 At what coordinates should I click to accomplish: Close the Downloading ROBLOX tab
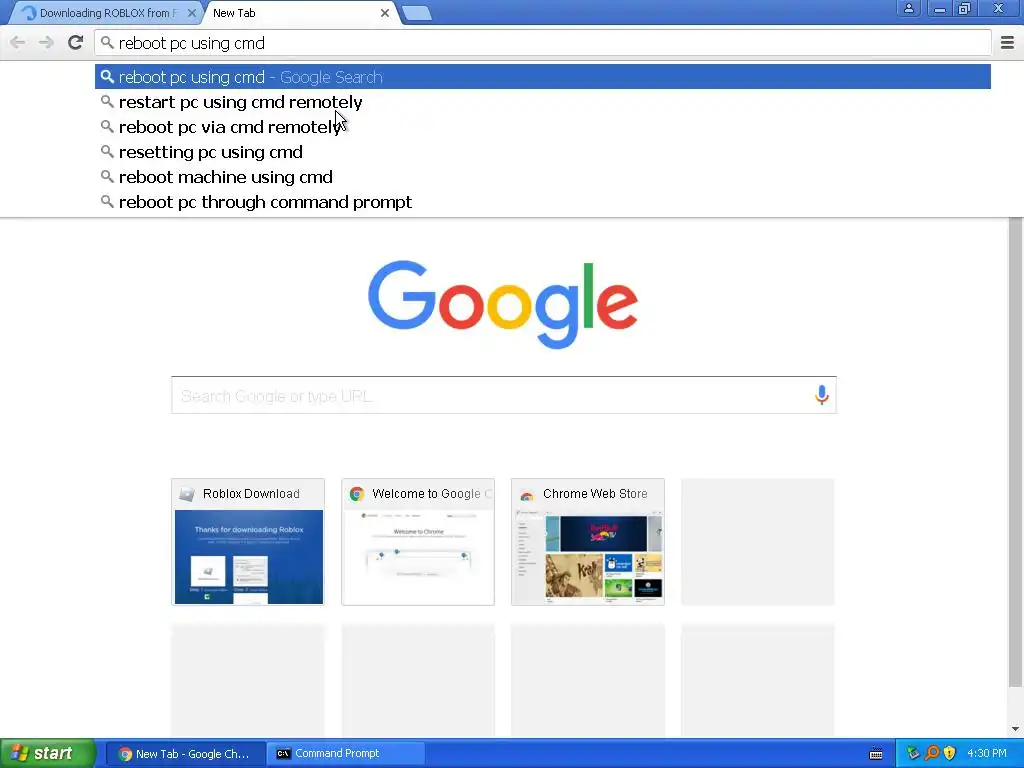pos(192,13)
